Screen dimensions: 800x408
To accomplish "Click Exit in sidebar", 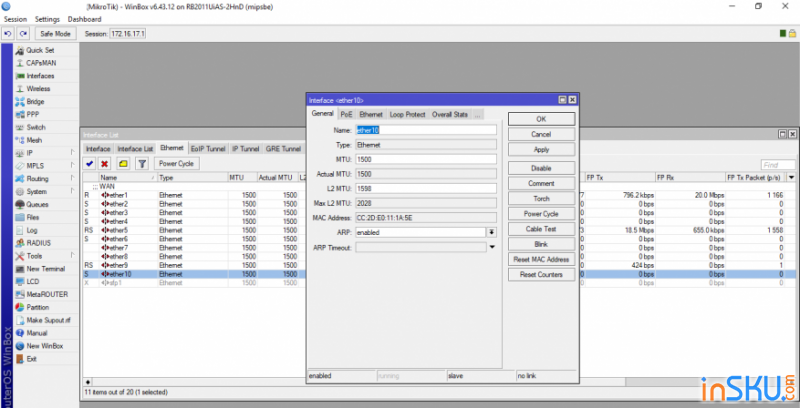I will click(32, 359).
